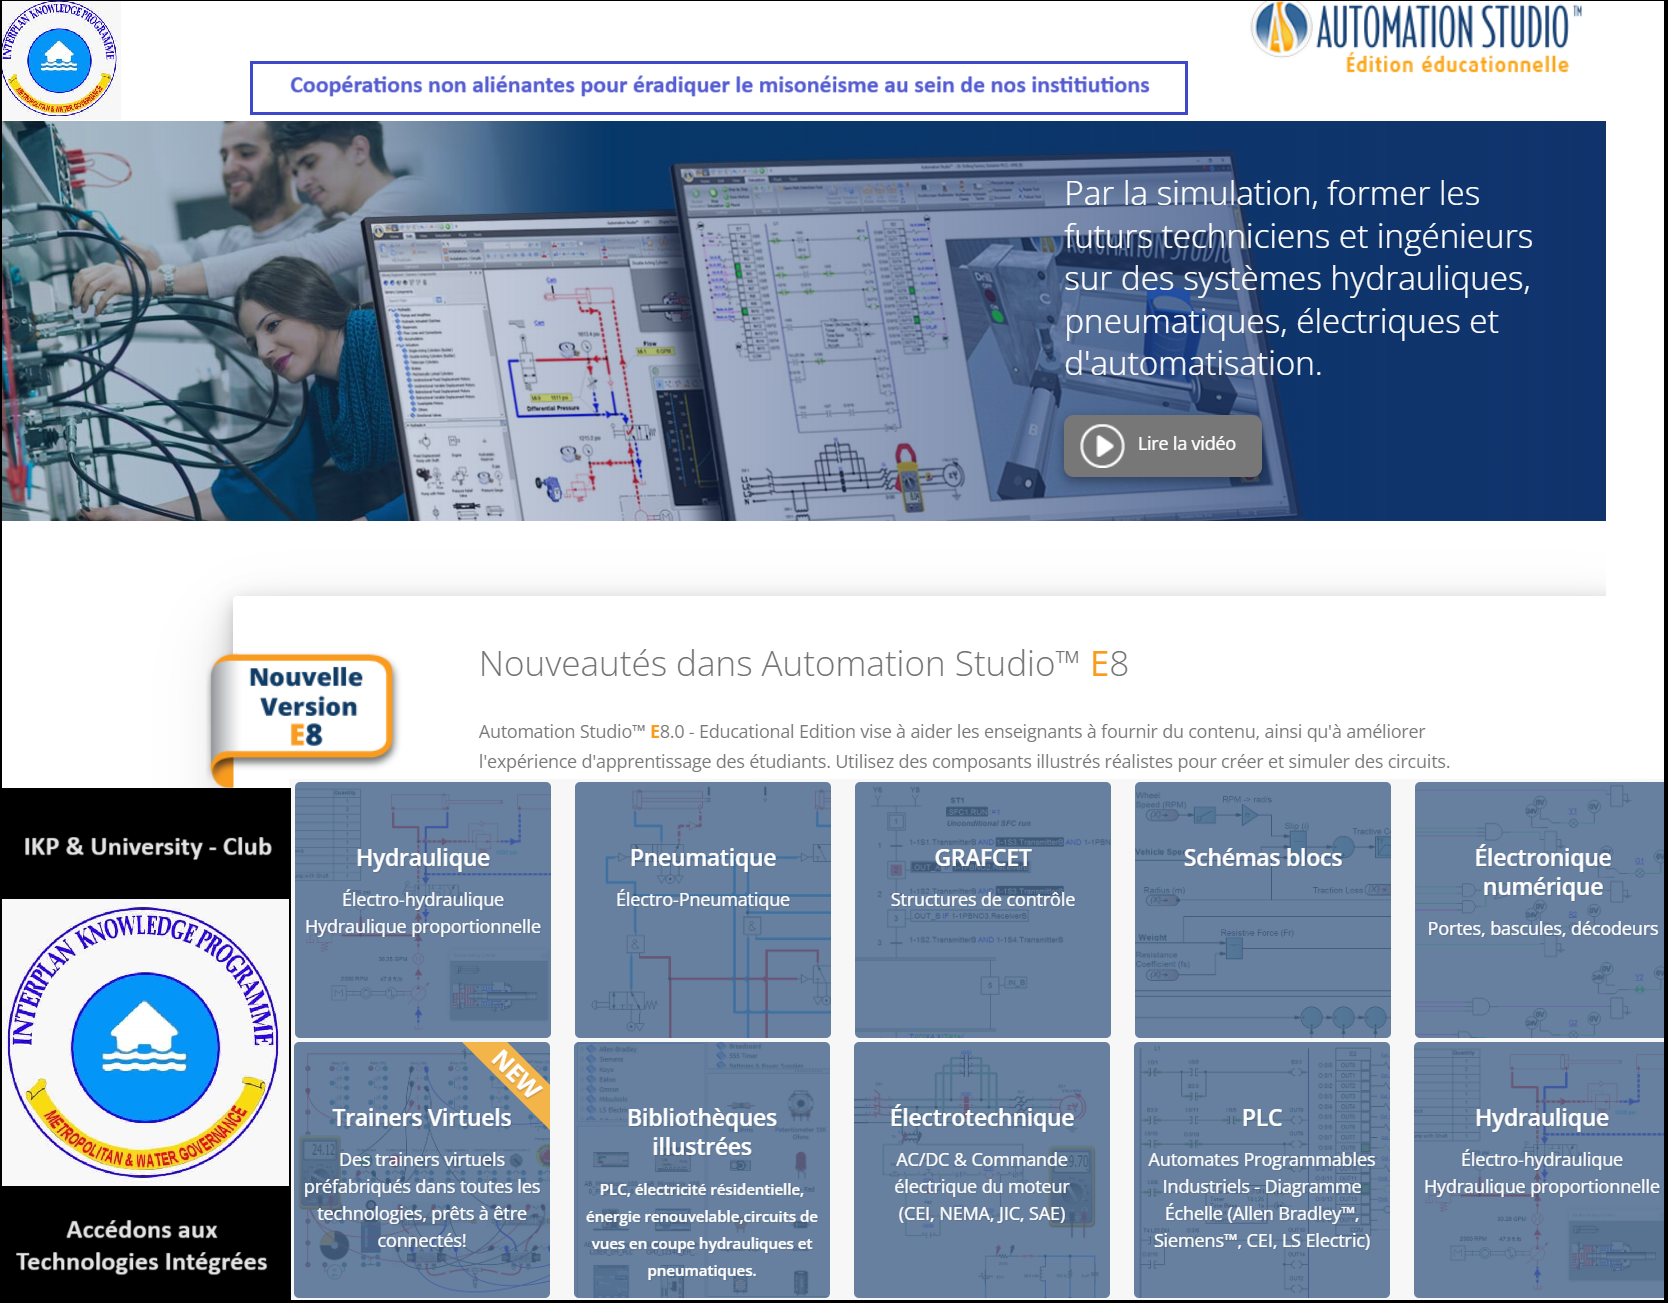Open the PLC Automates Programmables tile
Image resolution: width=1668 pixels, height=1303 pixels.
pyautogui.click(x=1261, y=1169)
